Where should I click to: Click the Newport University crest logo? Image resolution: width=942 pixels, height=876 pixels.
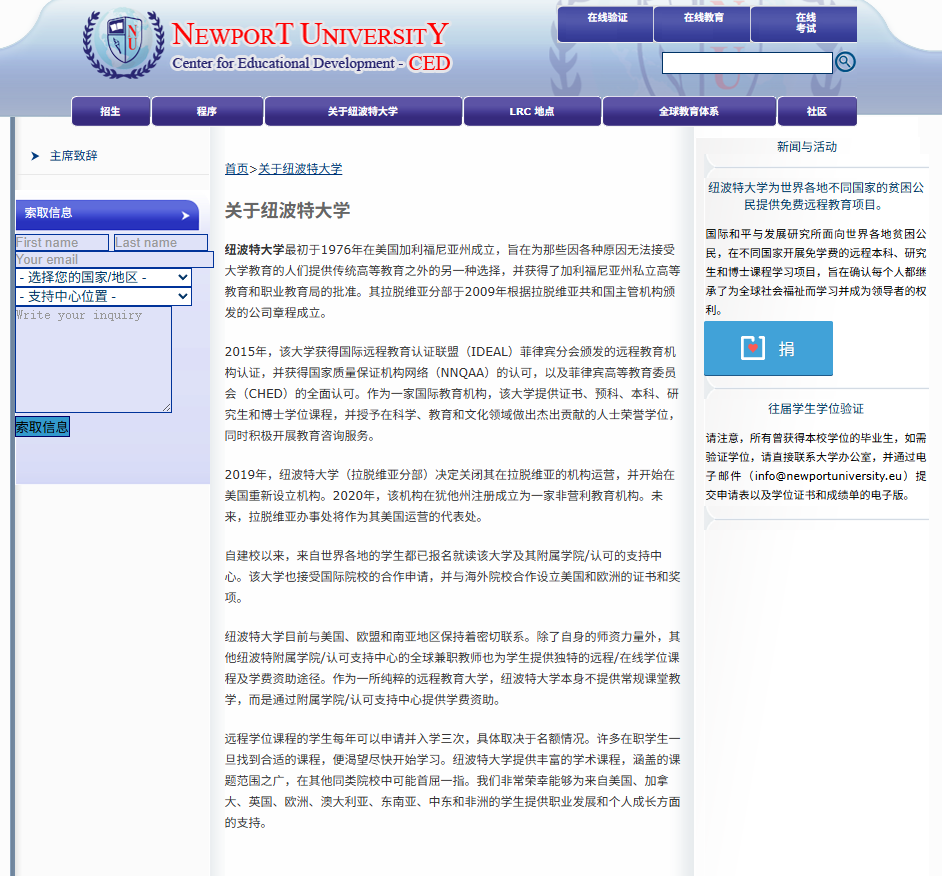point(124,44)
